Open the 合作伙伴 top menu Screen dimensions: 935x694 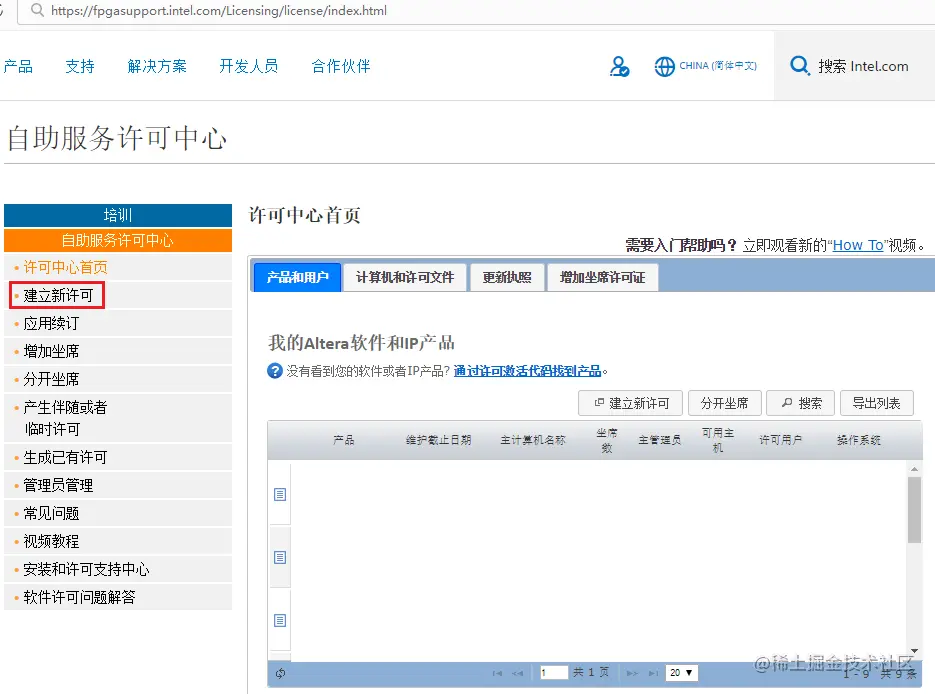pyautogui.click(x=340, y=66)
